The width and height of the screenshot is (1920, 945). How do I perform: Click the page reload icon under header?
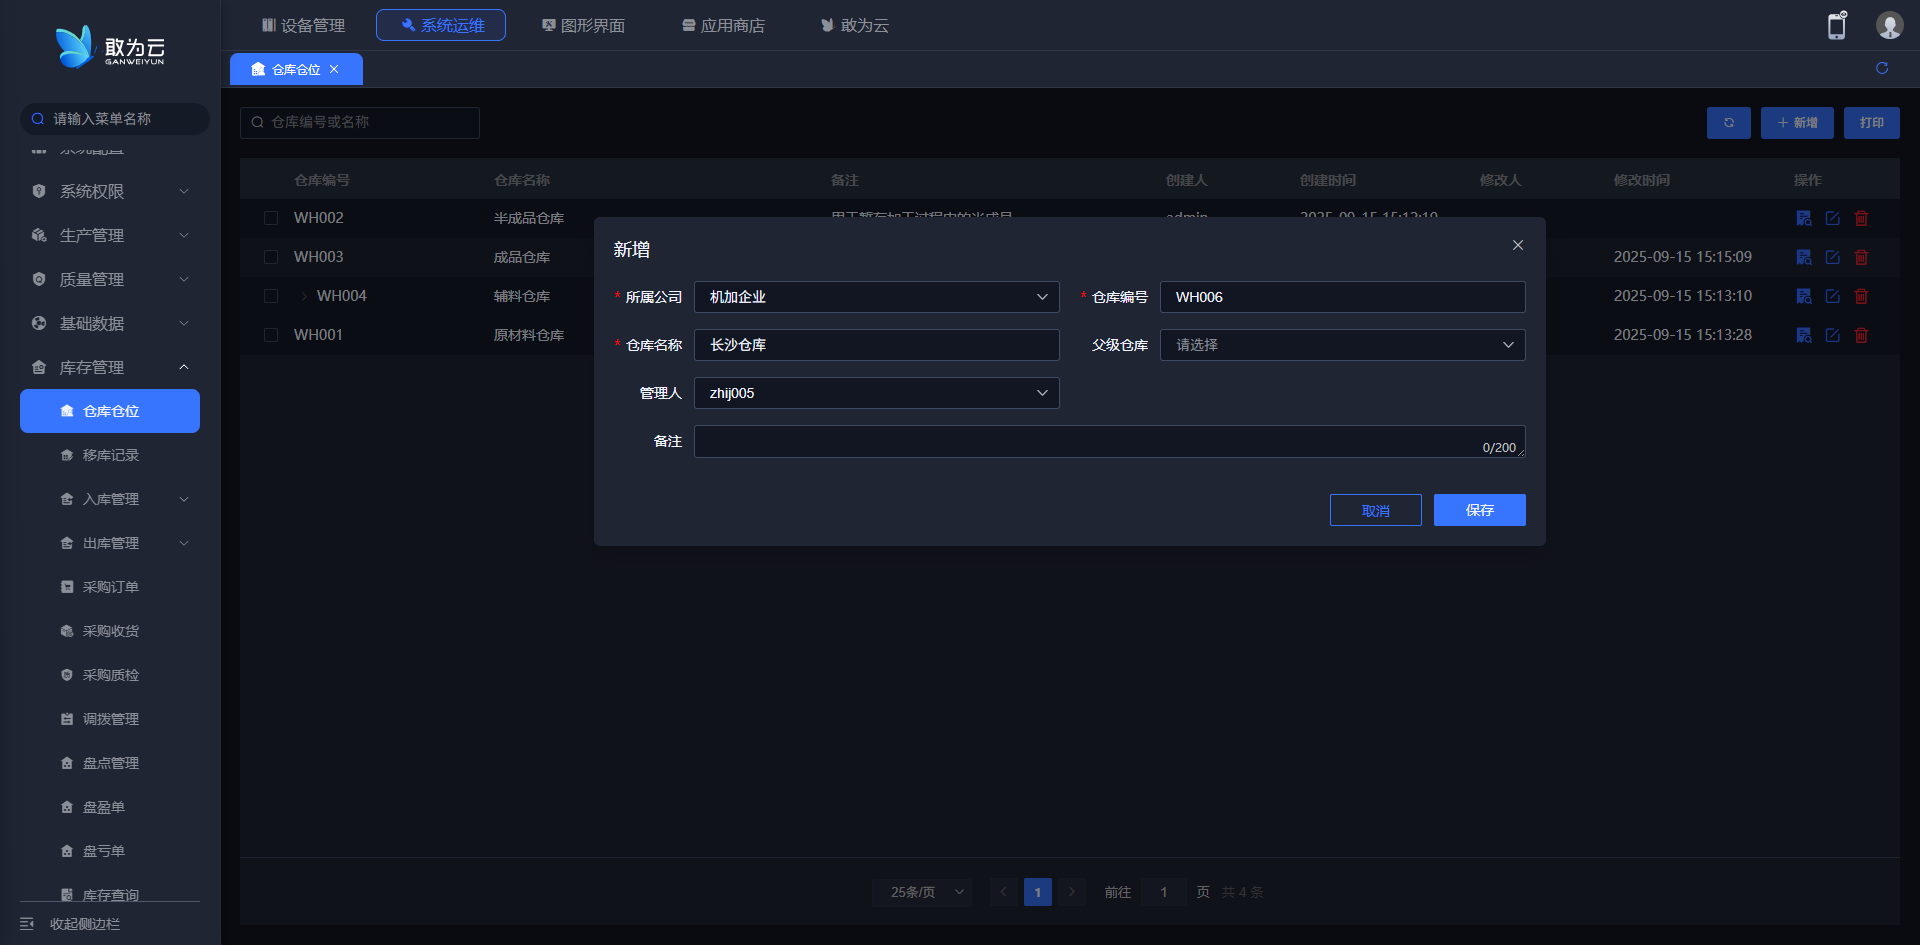tap(1882, 68)
